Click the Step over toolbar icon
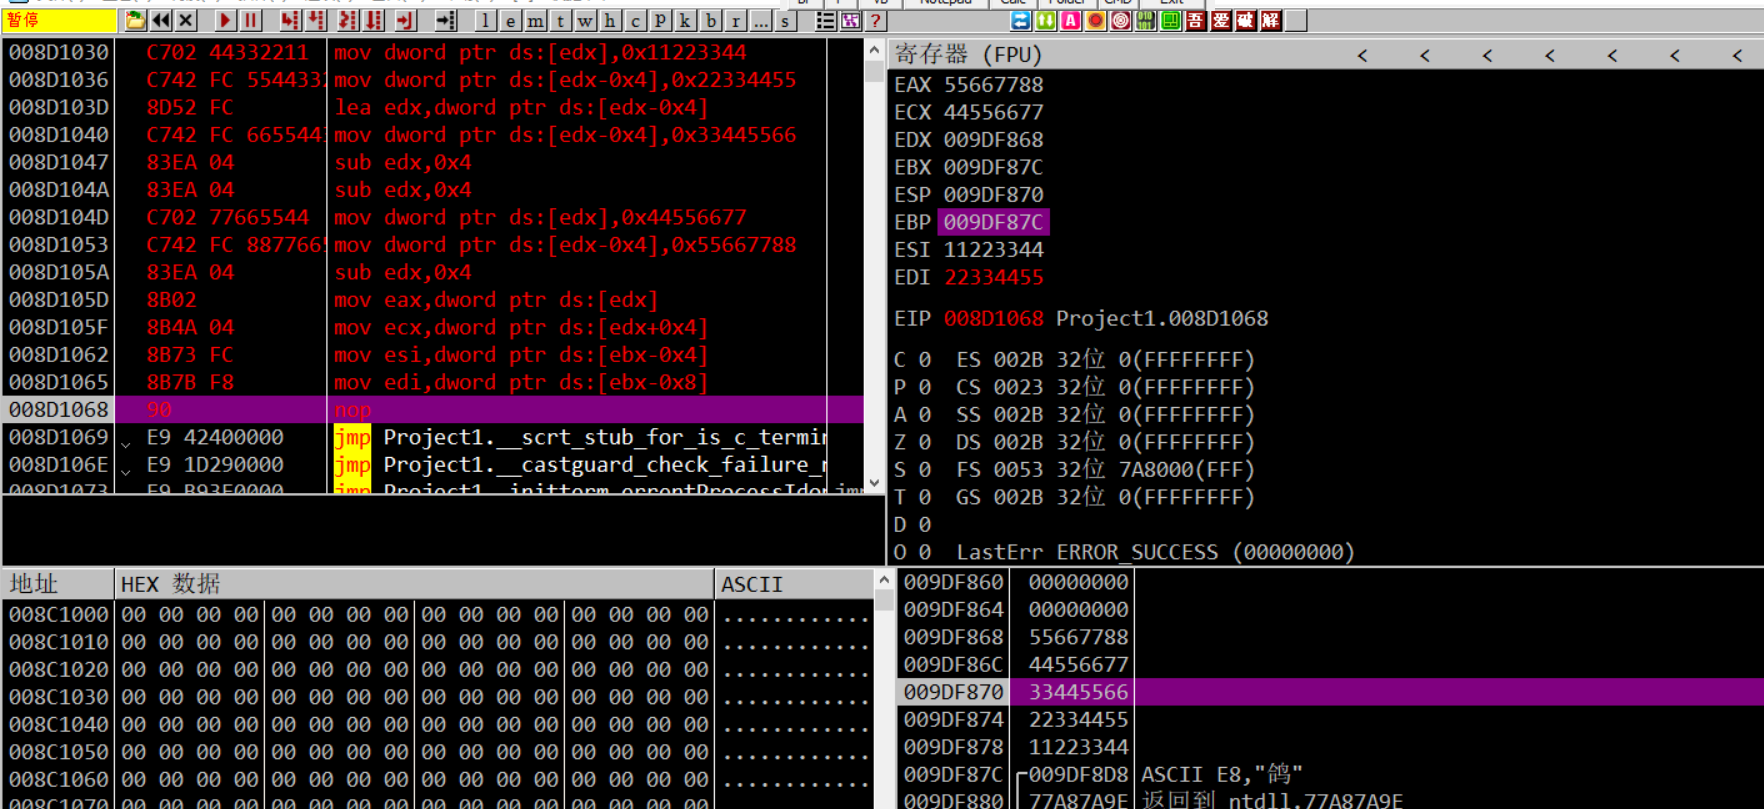 316,20
